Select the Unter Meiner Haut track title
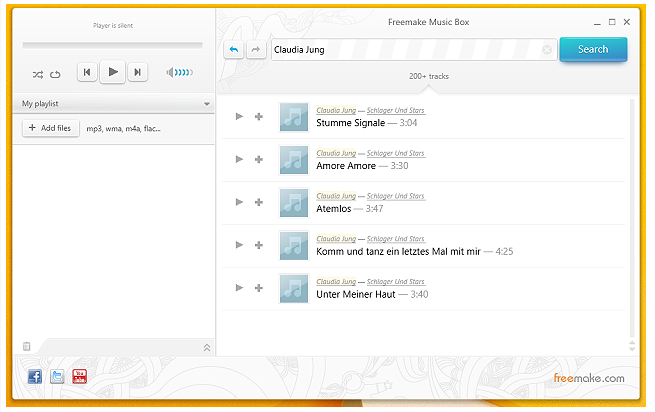This screenshot has width=655, height=412. (355, 294)
